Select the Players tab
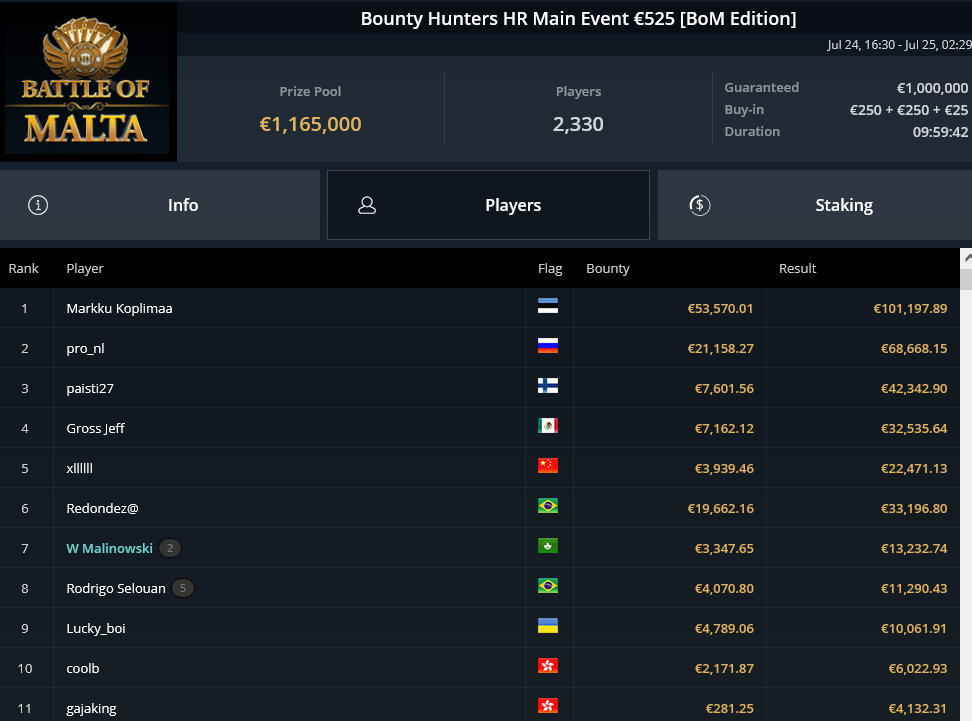972x721 pixels. pos(488,205)
